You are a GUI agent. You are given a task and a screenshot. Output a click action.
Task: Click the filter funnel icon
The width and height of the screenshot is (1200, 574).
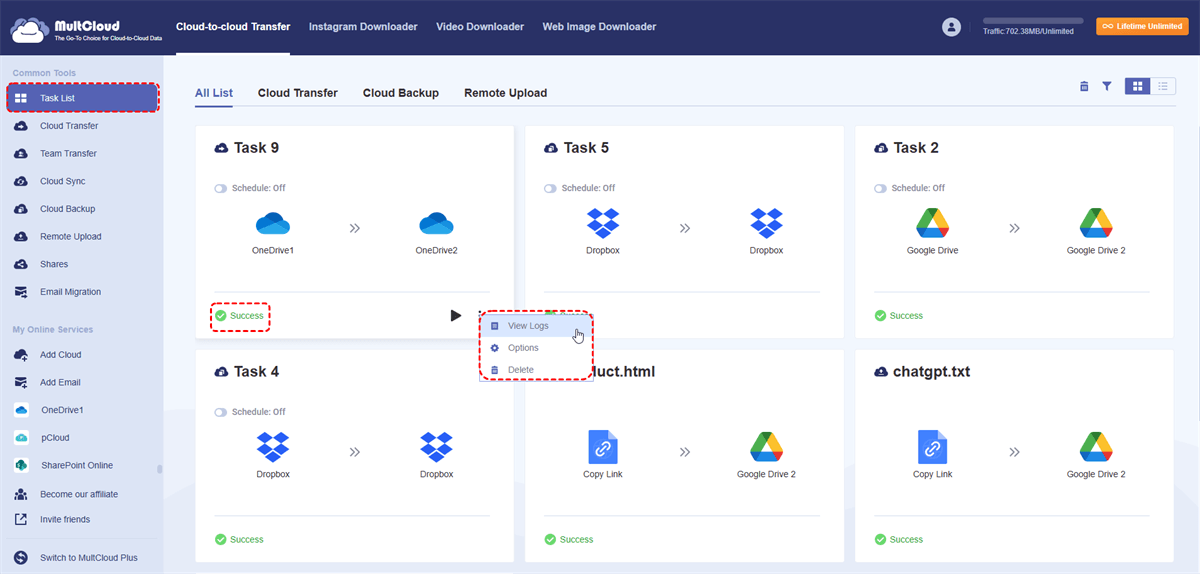[x=1107, y=87]
